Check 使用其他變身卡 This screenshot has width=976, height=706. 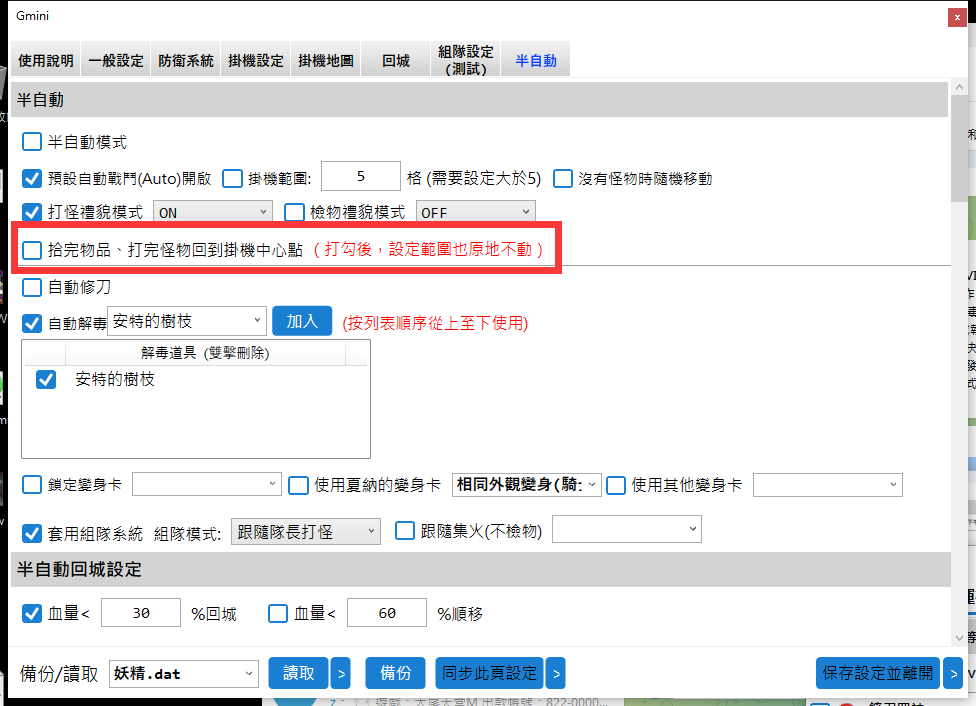616,485
